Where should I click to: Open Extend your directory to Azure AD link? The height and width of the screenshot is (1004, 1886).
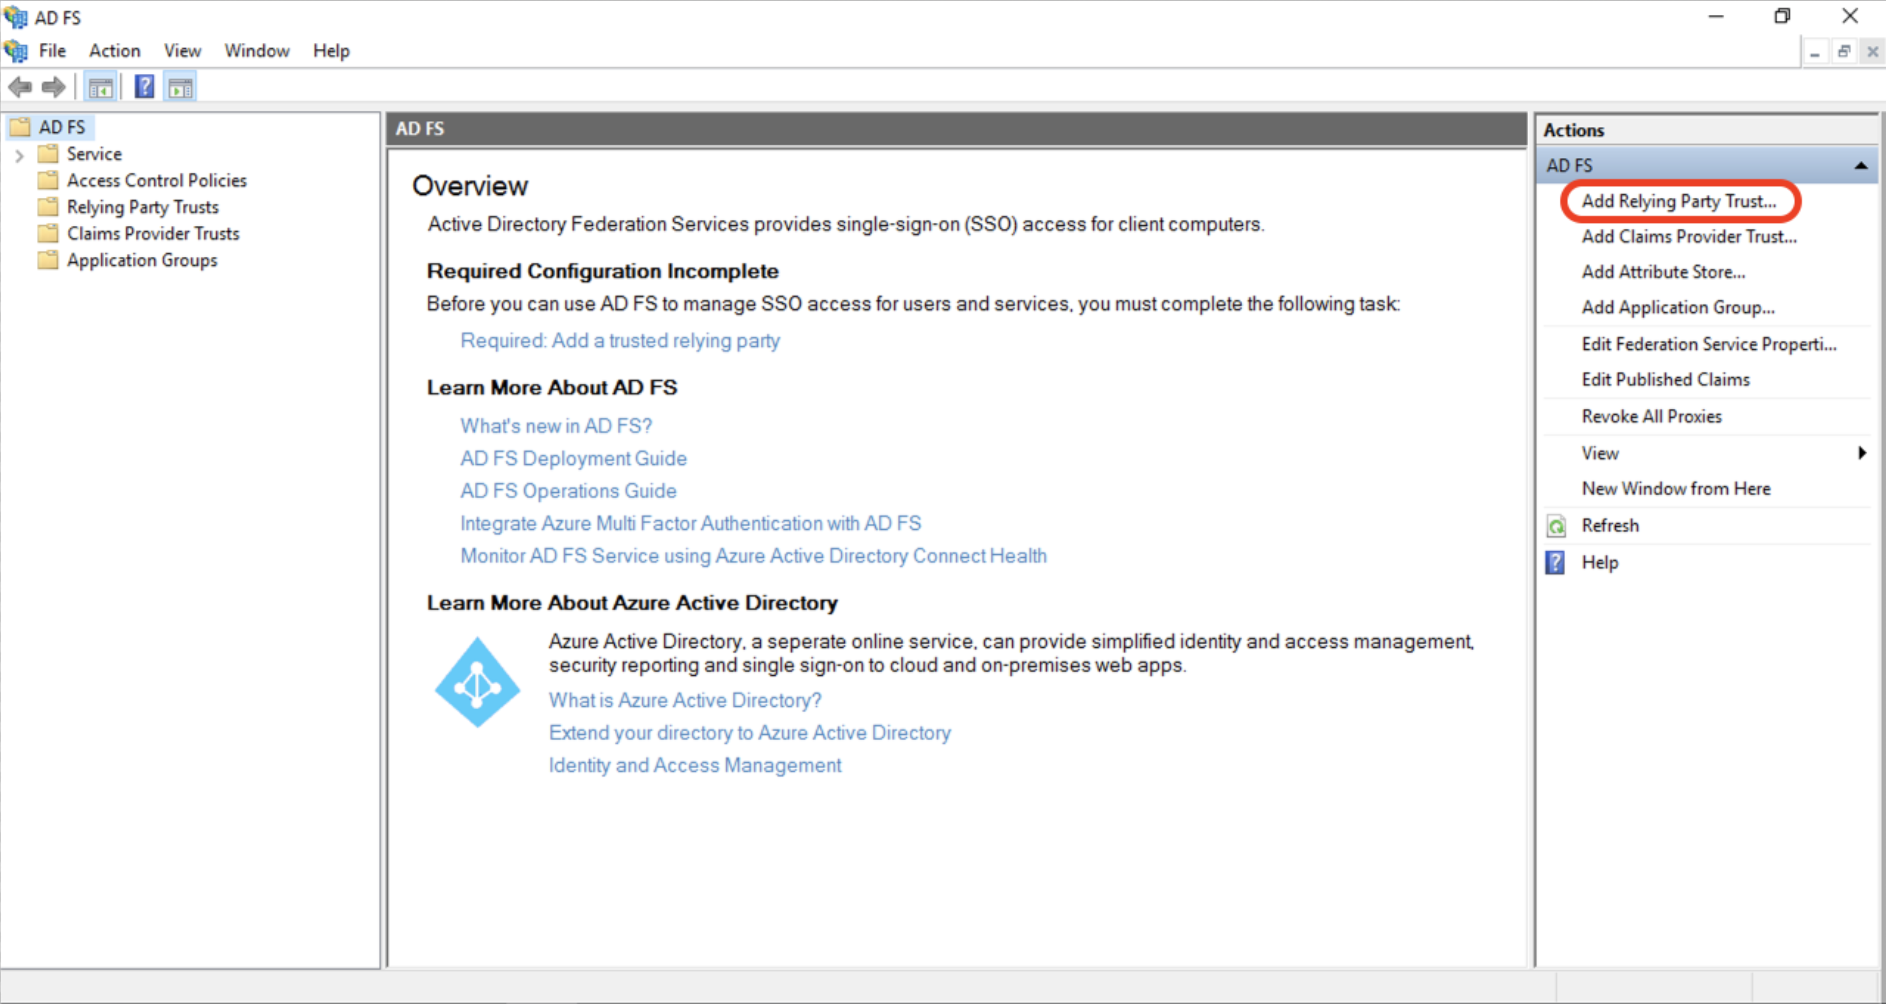750,733
